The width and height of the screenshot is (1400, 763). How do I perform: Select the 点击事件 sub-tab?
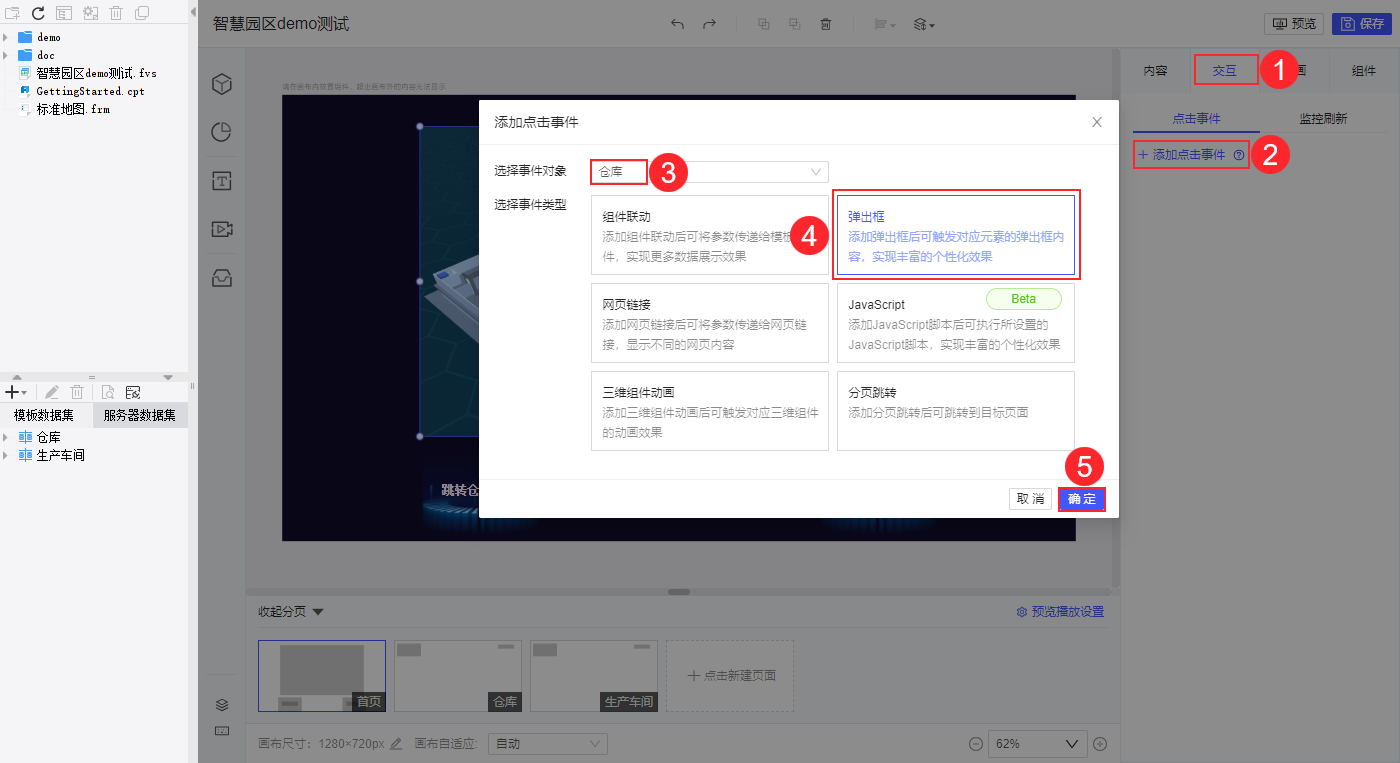pos(1196,118)
